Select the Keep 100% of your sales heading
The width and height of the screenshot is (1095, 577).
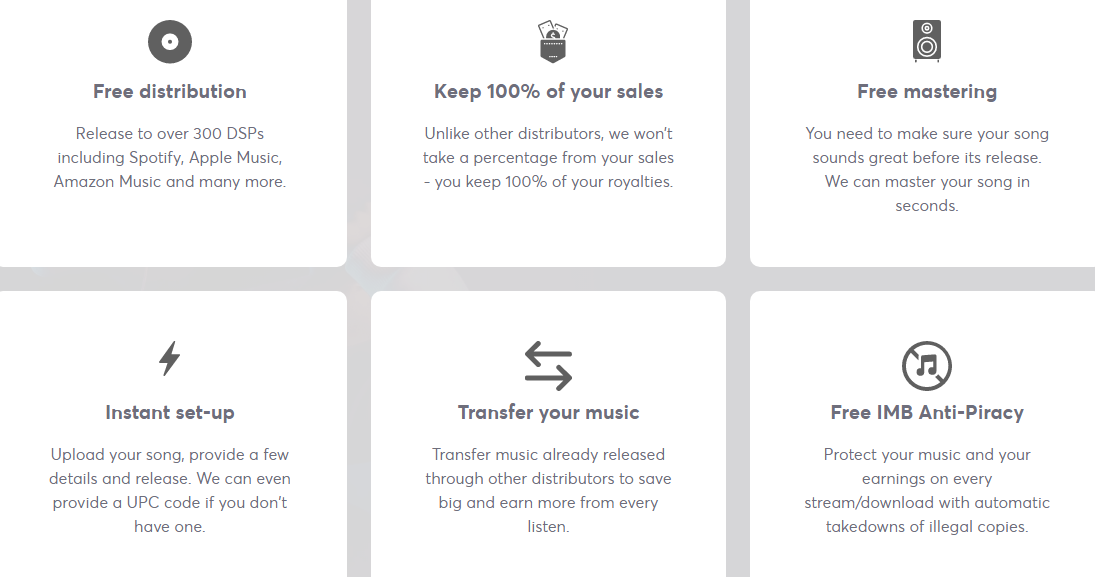pyautogui.click(x=549, y=92)
